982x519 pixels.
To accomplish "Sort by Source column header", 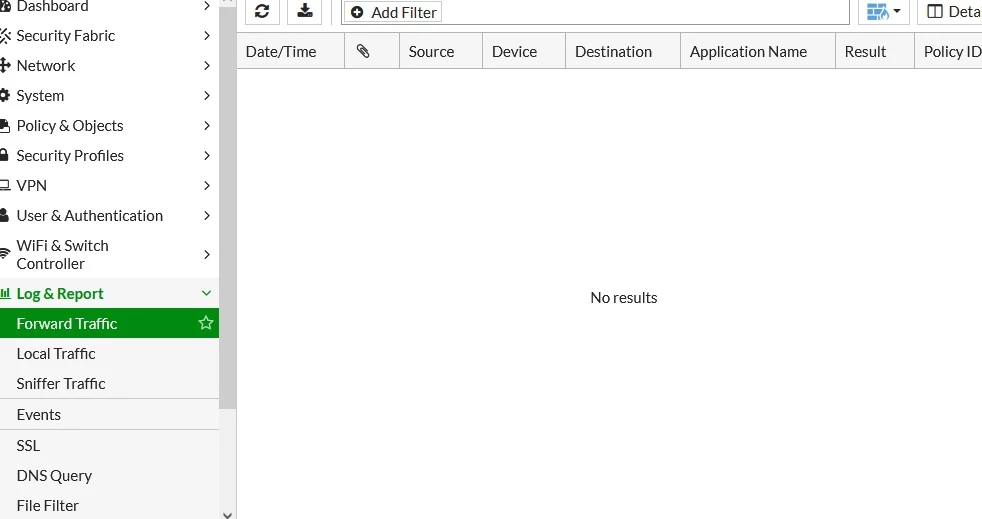I will tap(441, 51).
